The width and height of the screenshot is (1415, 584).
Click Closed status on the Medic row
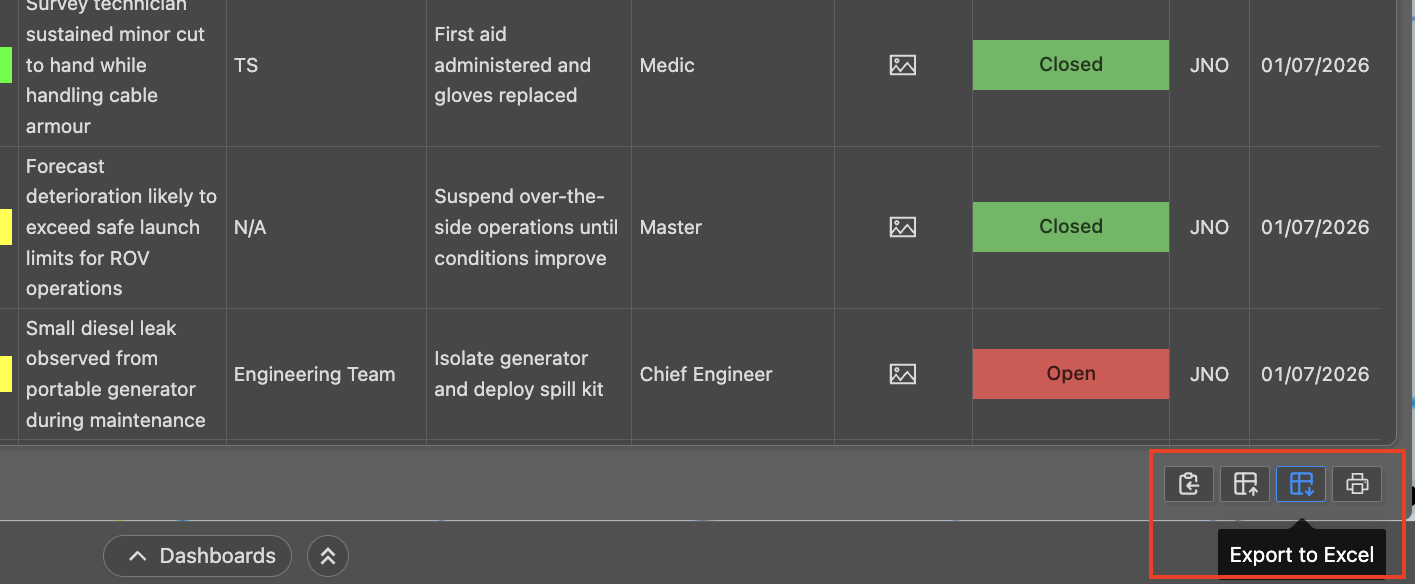(1071, 65)
